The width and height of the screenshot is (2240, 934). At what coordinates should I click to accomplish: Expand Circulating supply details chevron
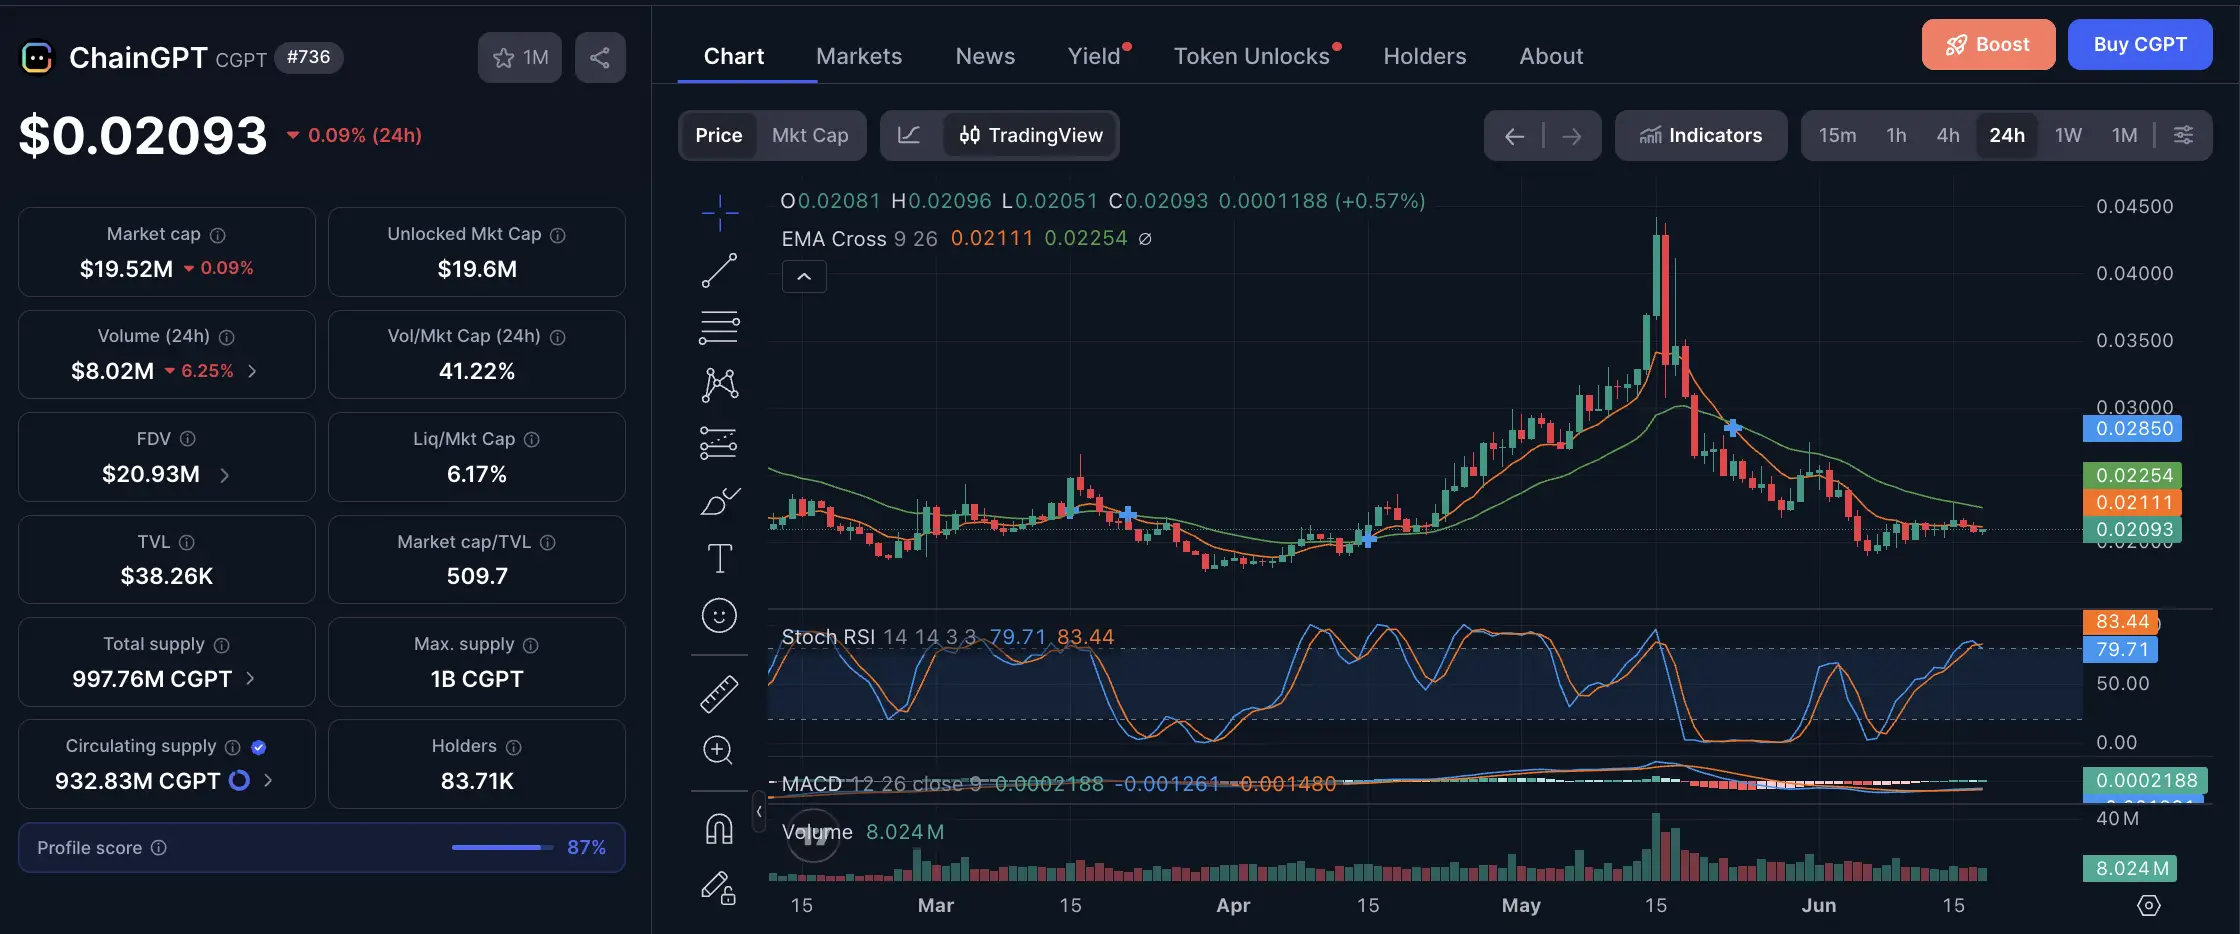tap(268, 780)
